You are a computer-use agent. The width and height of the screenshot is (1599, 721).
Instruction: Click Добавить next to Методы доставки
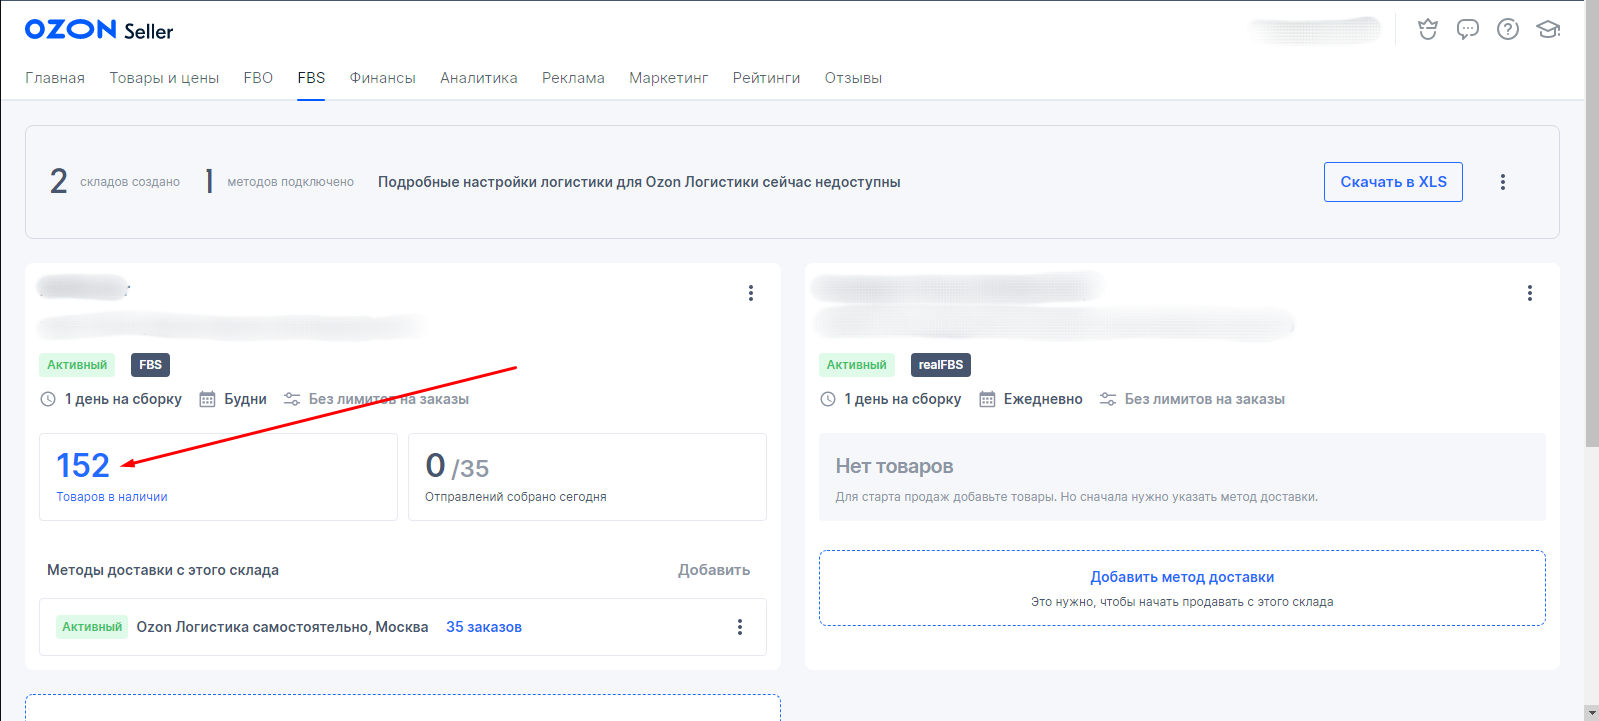(714, 570)
